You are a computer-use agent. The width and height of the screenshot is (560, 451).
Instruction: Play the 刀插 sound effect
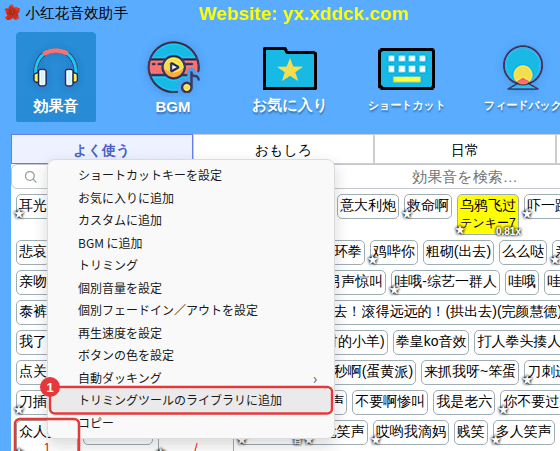pyautogui.click(x=32, y=402)
